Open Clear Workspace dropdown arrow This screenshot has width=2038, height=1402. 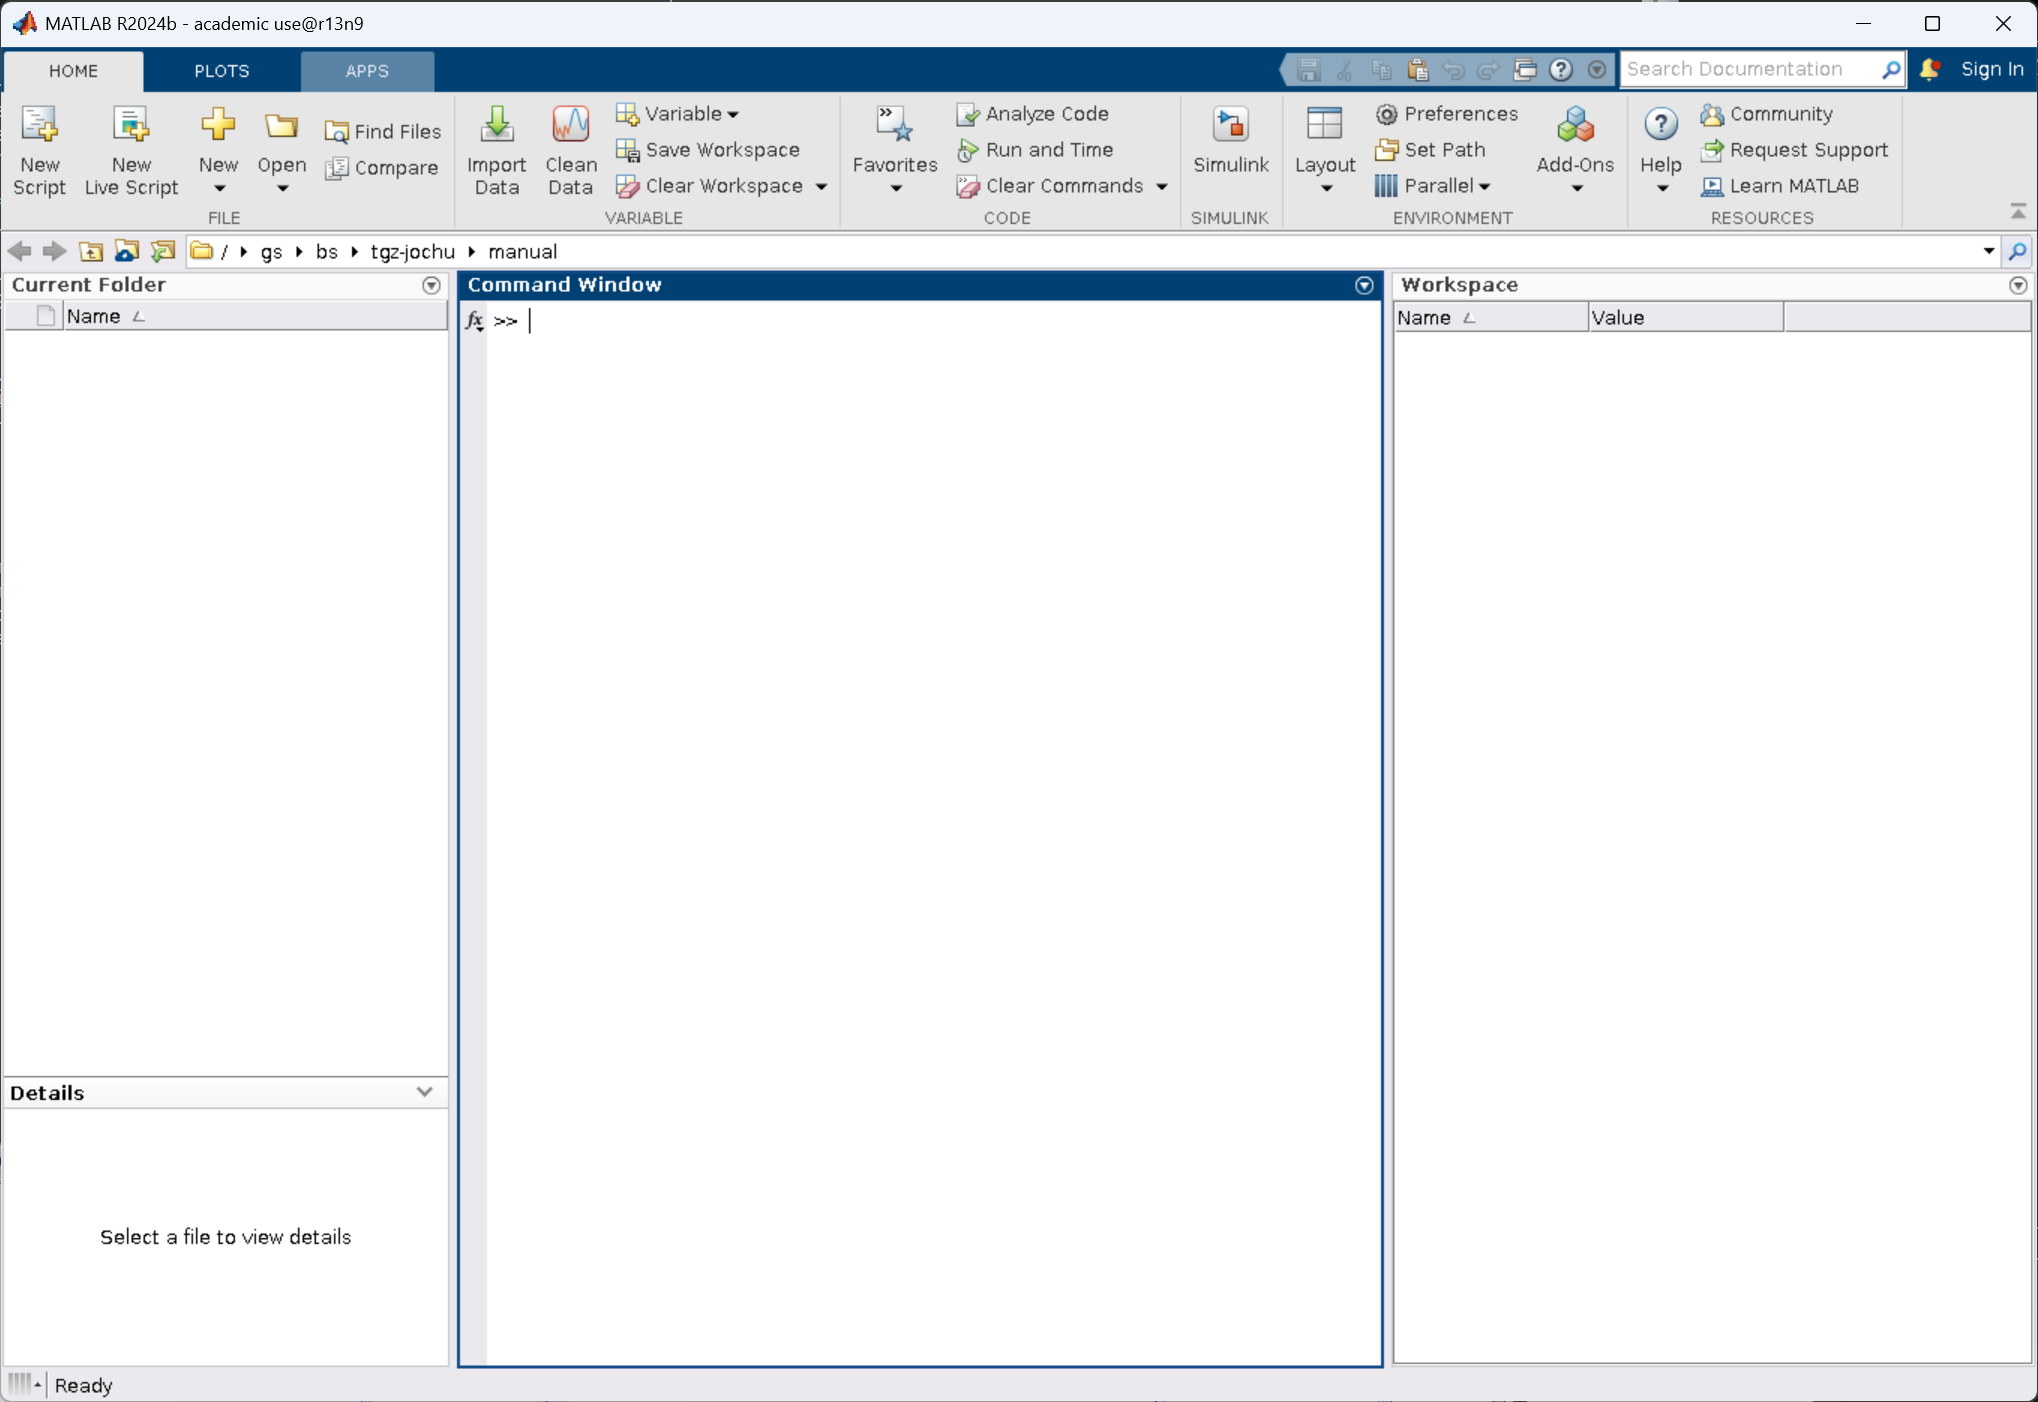(x=822, y=187)
